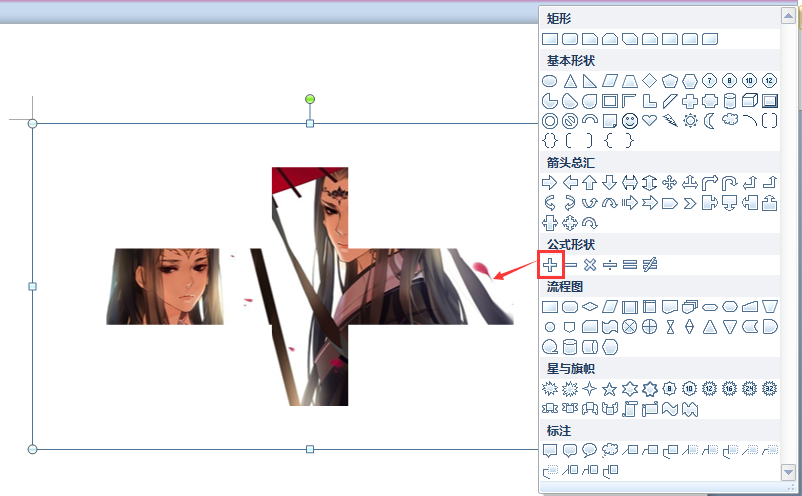Pick the Double Brace shape
The image size is (802, 496).
pyautogui.click(x=550, y=141)
